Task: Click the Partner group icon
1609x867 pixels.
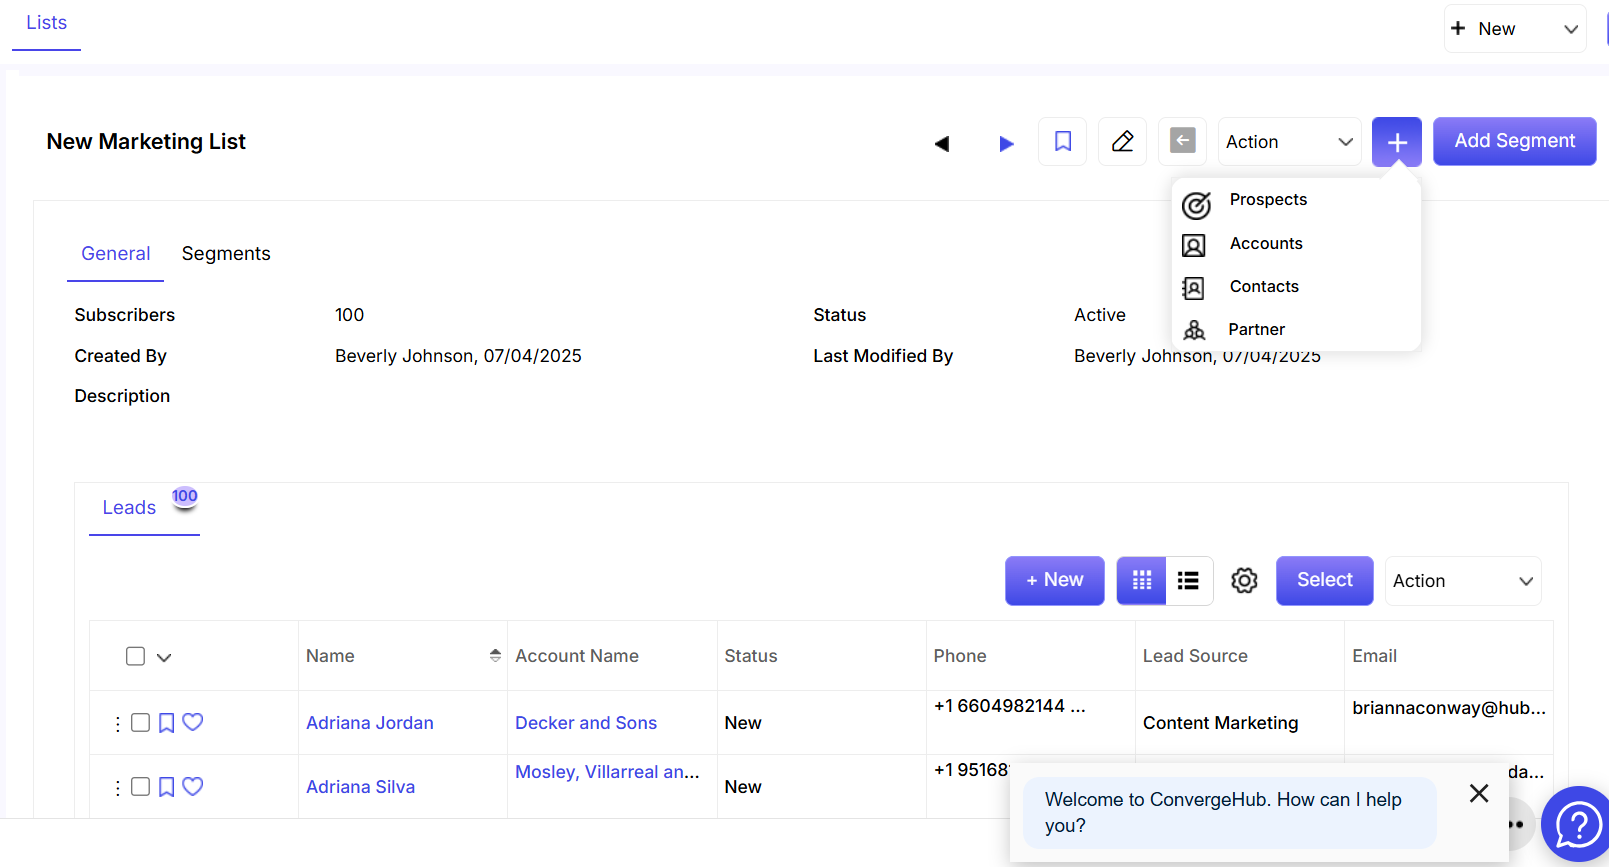Action: [x=1193, y=330]
